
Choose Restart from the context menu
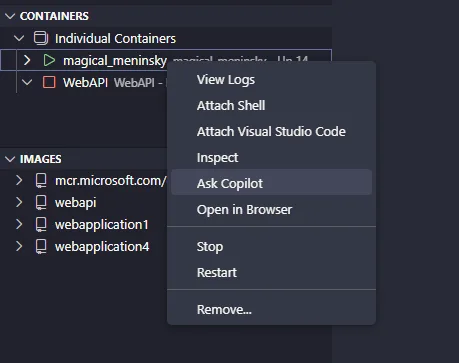coord(271,273)
